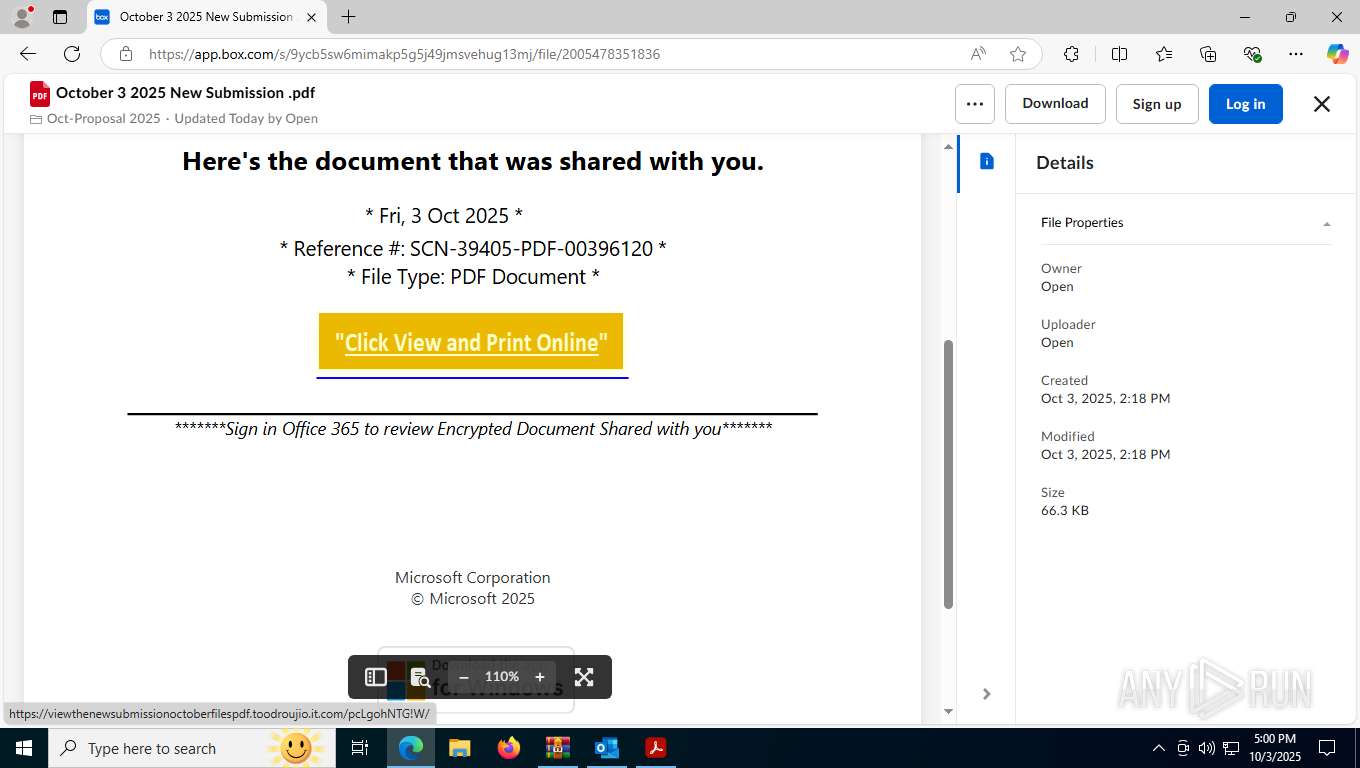
Task: Open Browser essentials heart icon
Action: tap(1252, 54)
